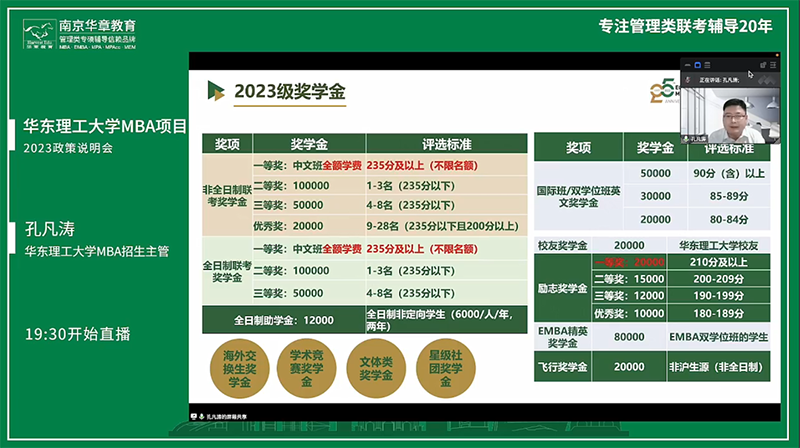
Task: Click the 评选标准 header in left table
Action: pyautogui.click(x=446, y=144)
